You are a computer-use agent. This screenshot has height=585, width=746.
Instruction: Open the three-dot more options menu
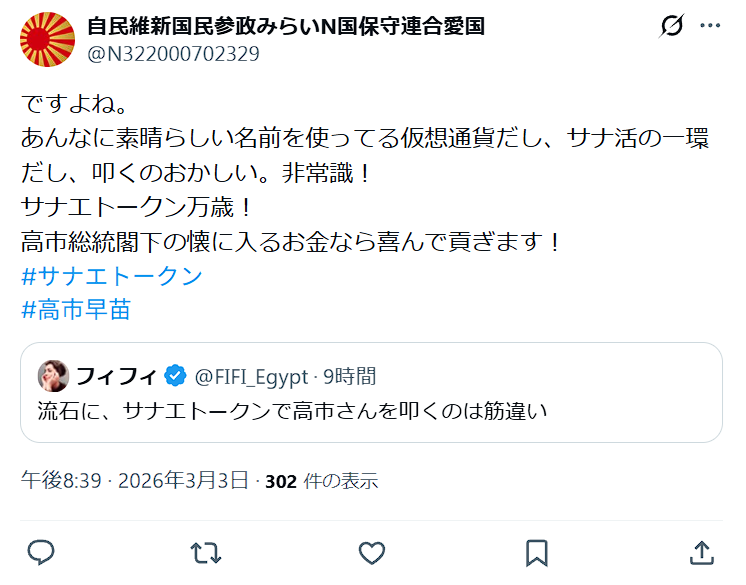coord(710,26)
